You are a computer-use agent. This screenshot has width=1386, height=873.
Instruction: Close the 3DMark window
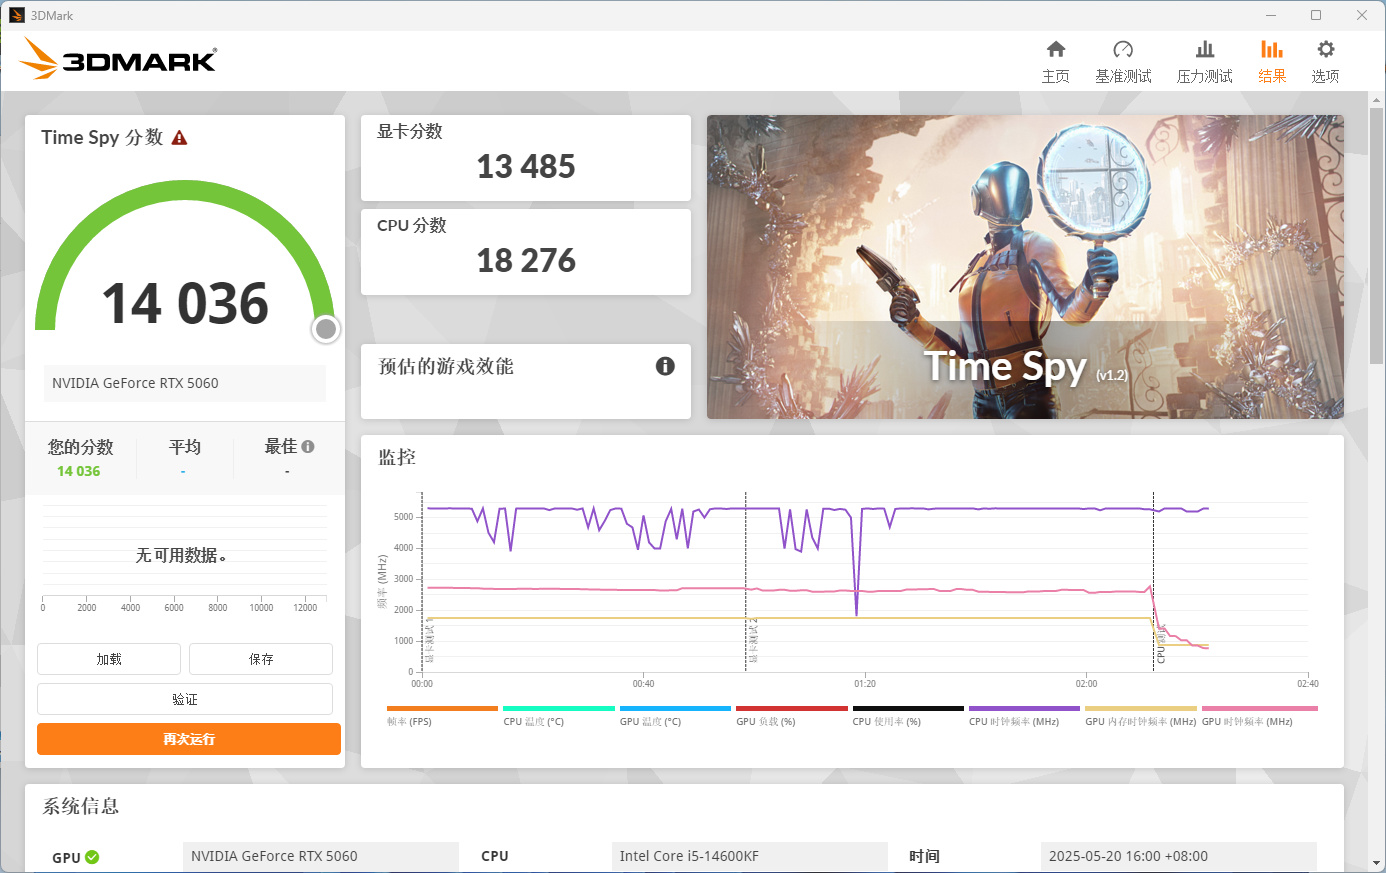pyautogui.click(x=1362, y=15)
